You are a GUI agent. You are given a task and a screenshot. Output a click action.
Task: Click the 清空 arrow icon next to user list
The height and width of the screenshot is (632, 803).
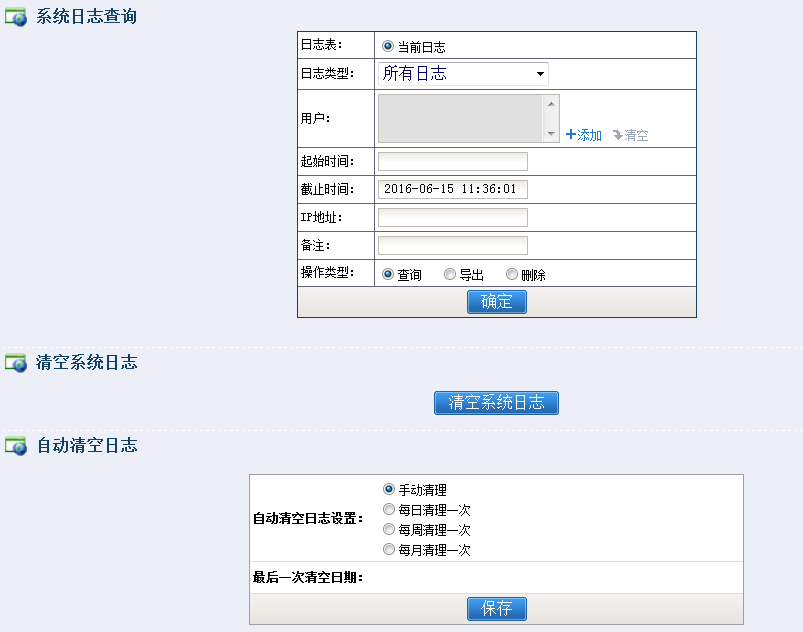coord(618,135)
